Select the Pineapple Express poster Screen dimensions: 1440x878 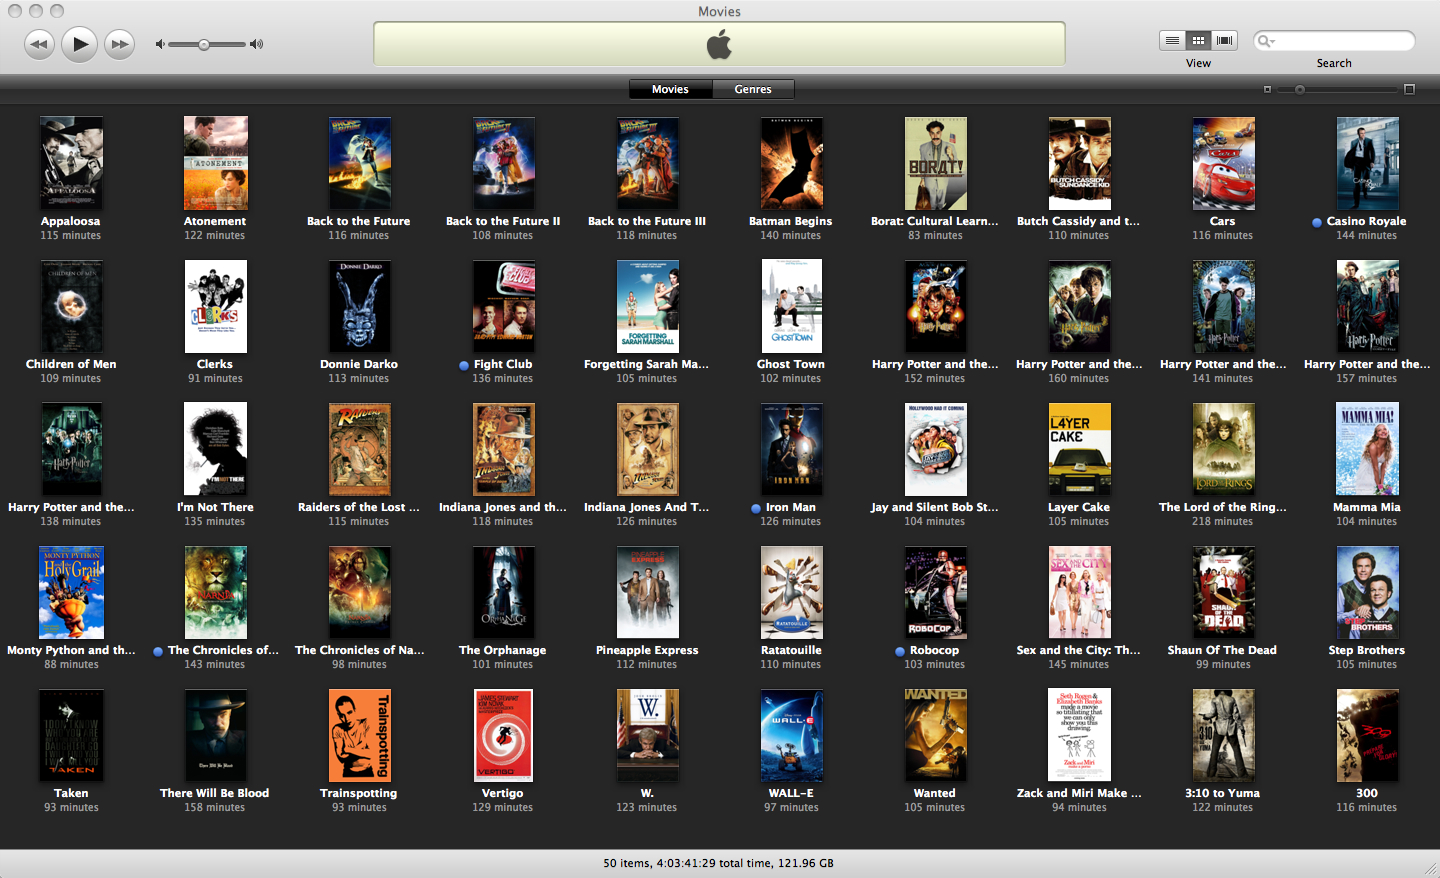(647, 592)
